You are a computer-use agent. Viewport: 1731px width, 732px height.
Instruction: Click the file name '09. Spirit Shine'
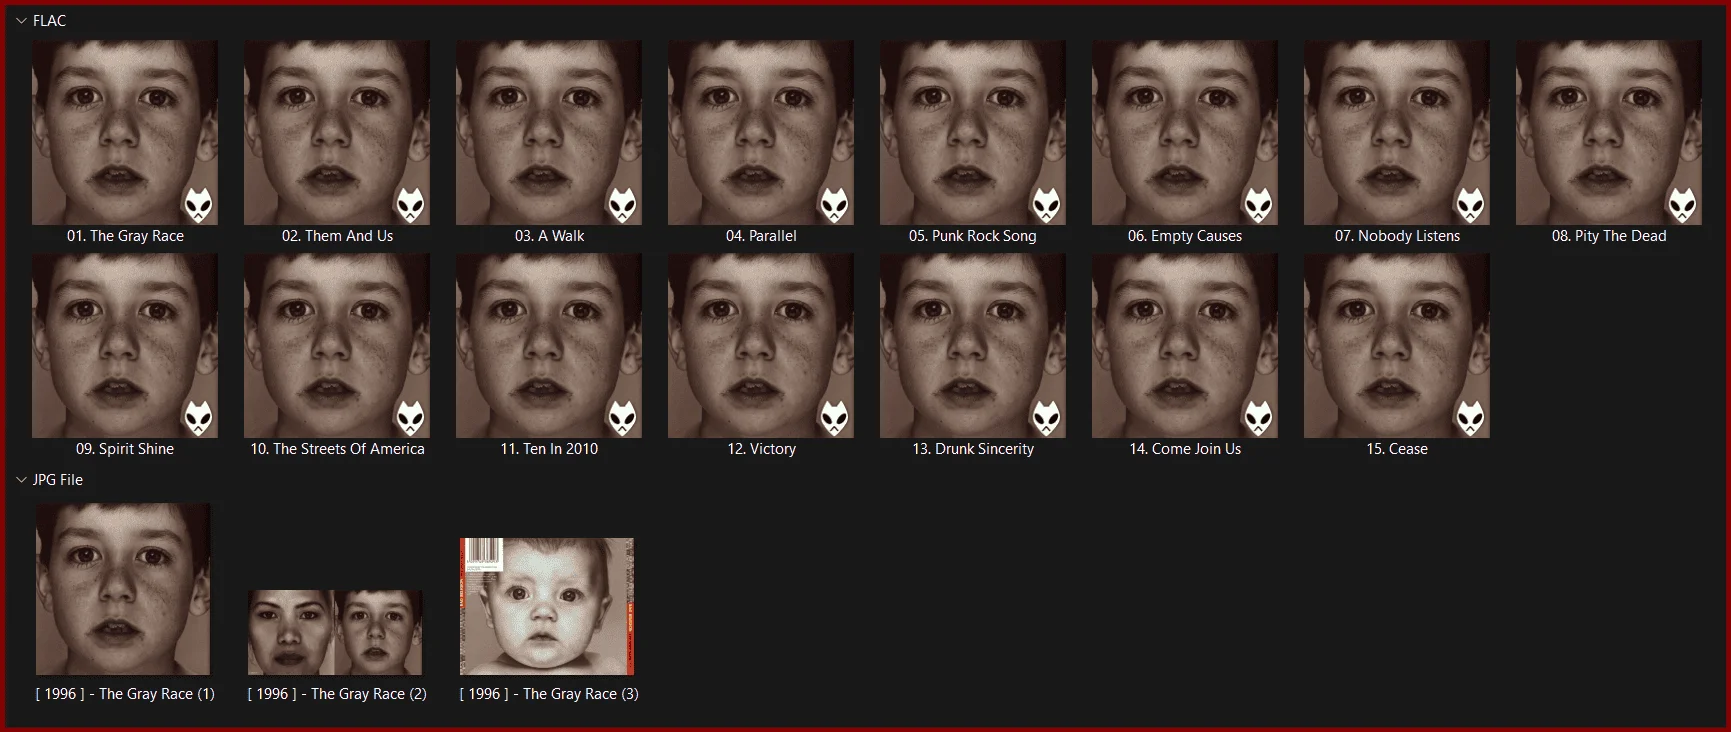[125, 449]
